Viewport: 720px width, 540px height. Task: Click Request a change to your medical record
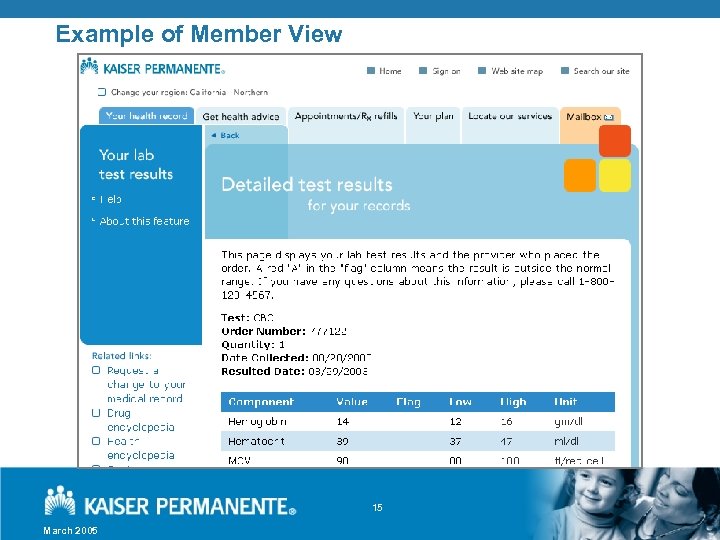pos(146,384)
